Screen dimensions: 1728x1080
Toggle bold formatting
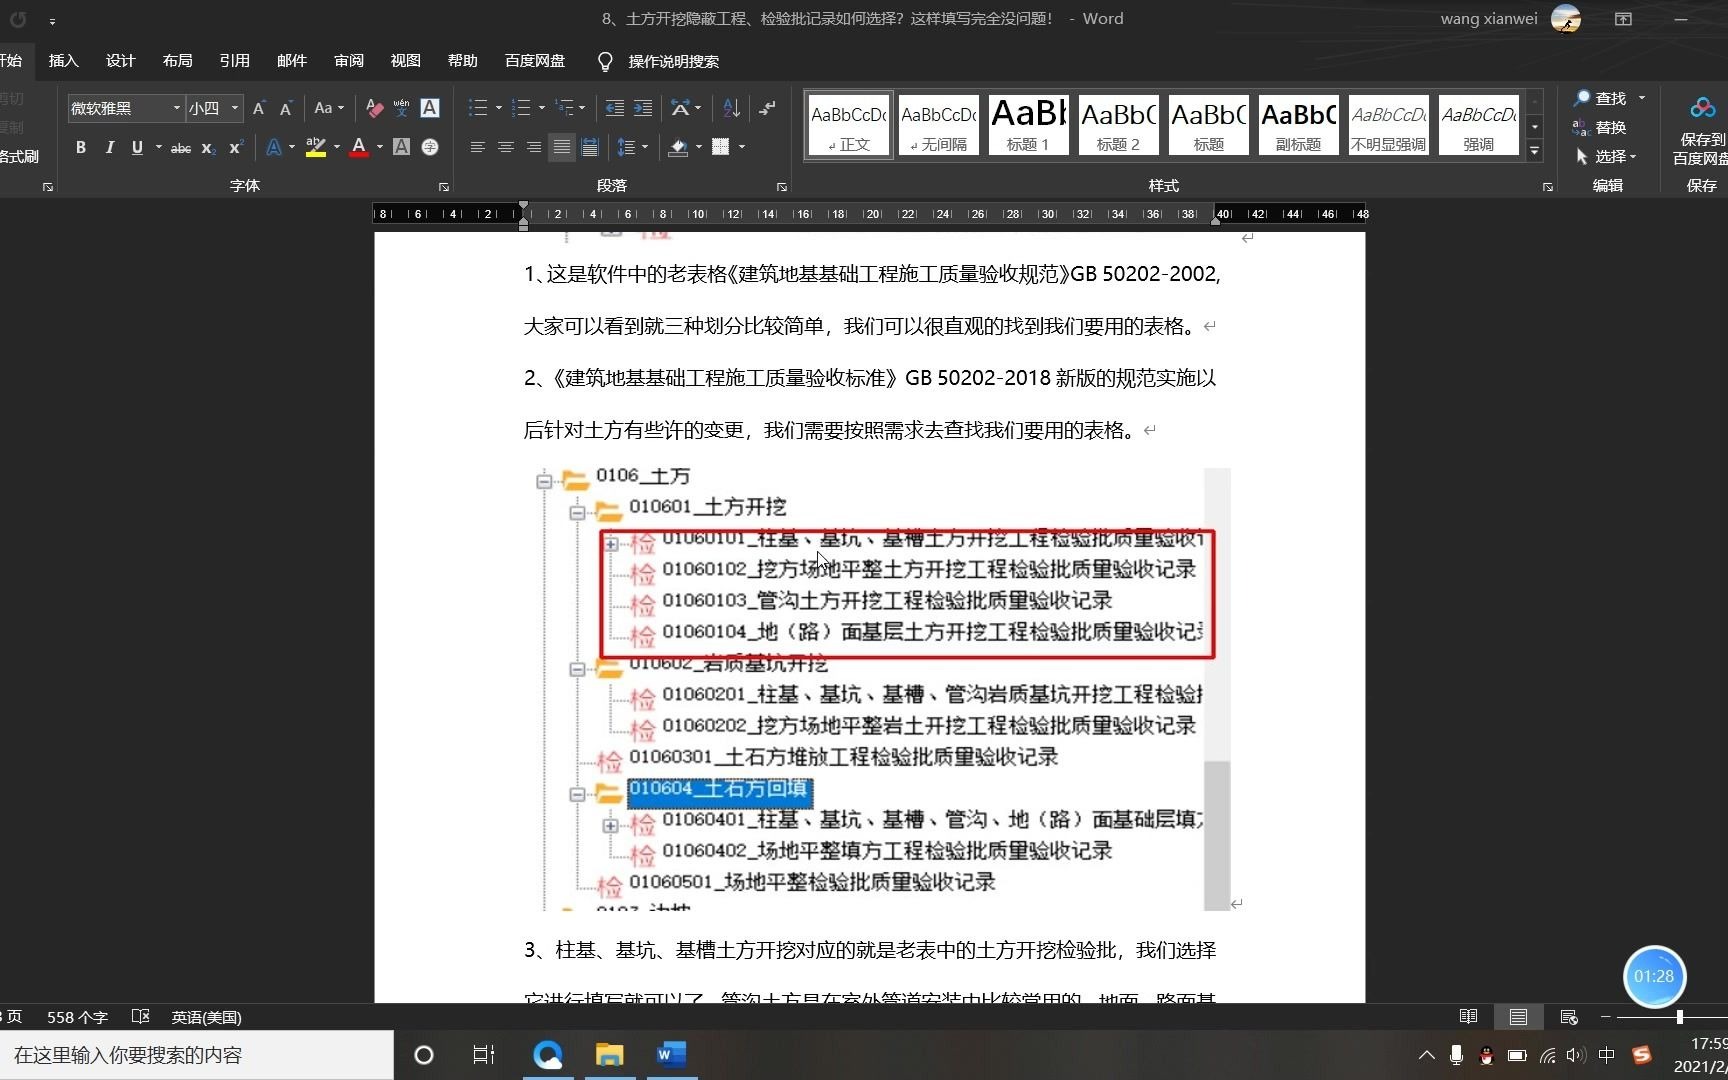(x=81, y=148)
